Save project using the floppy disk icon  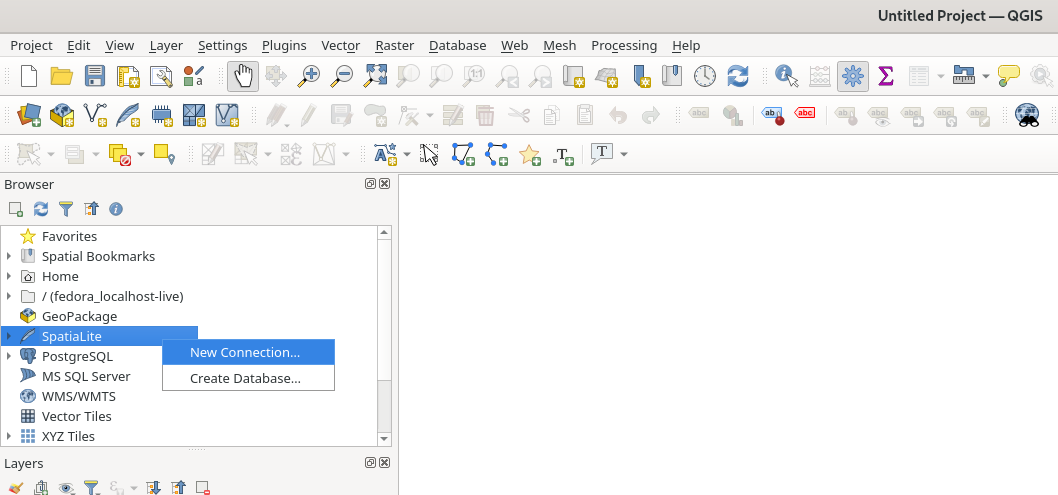point(95,76)
